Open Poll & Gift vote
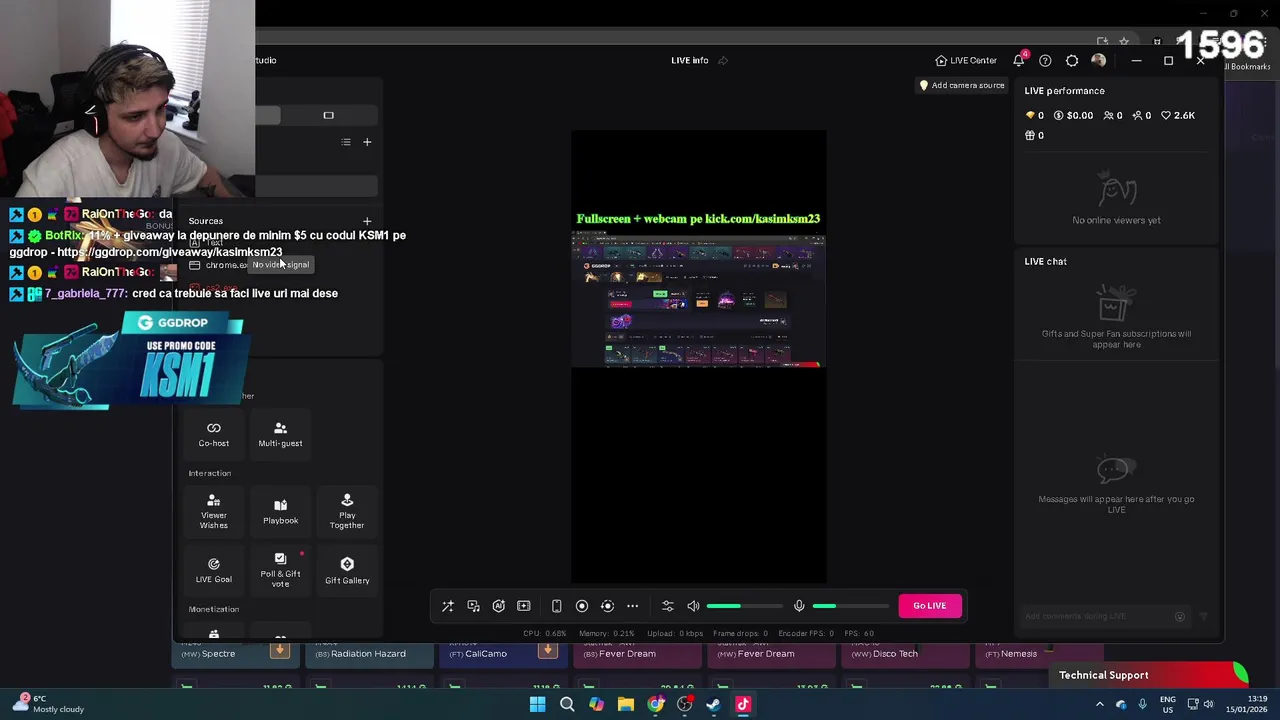 tap(280, 570)
